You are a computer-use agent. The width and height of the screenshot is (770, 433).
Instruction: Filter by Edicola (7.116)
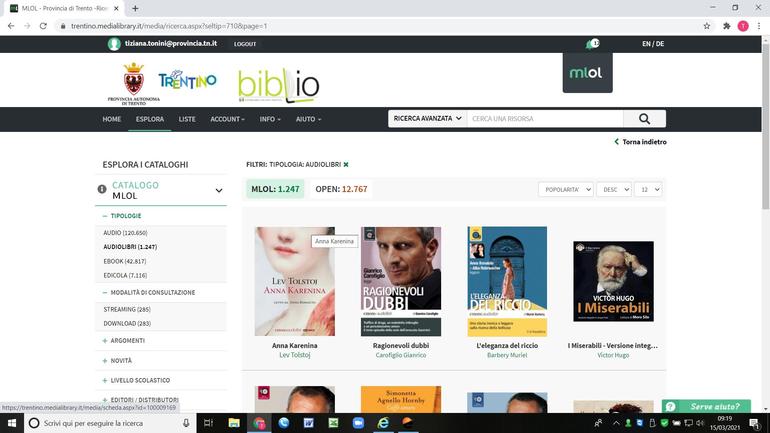pos(125,275)
